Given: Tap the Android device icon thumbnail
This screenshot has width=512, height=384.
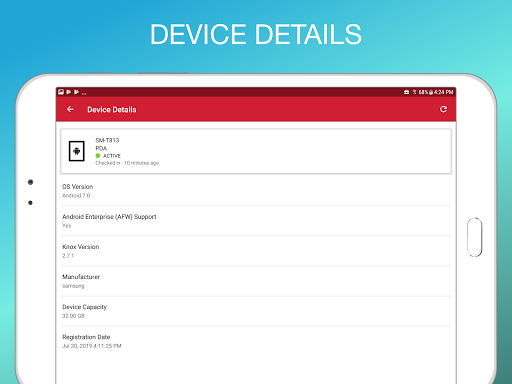Looking at the screenshot, I should 77,151.
